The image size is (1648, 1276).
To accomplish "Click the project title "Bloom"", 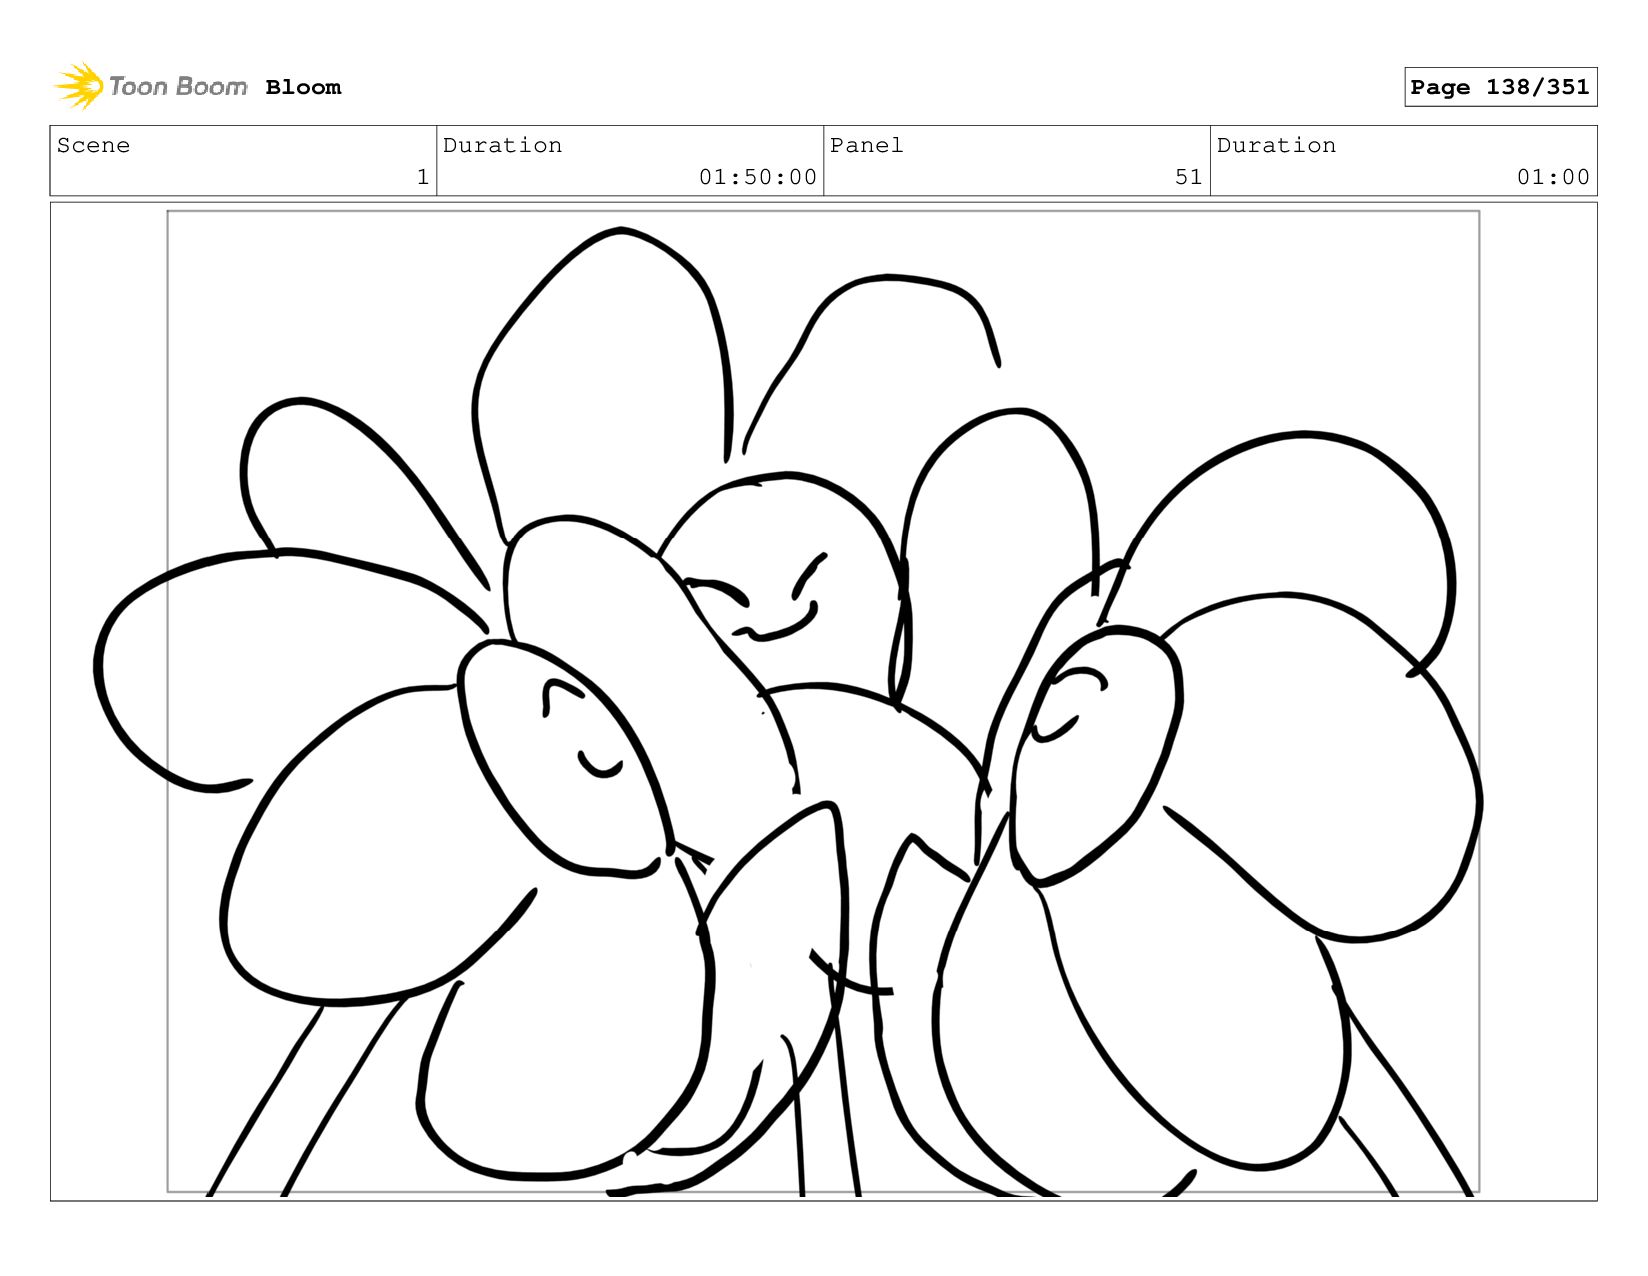I will (x=303, y=87).
